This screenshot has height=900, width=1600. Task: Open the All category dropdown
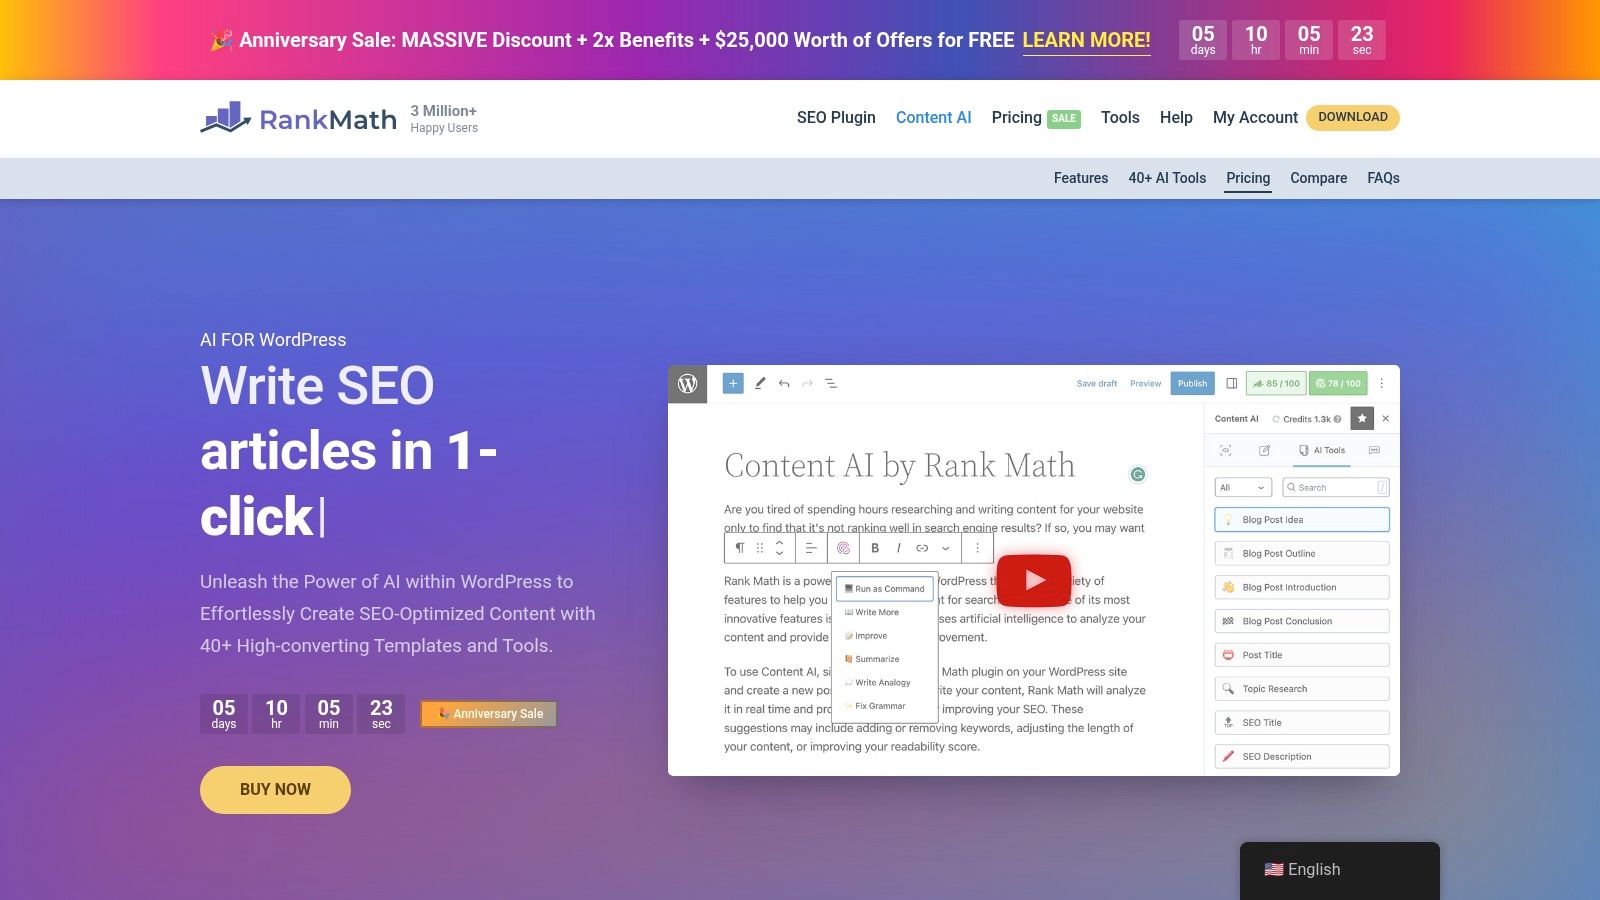pos(1243,487)
